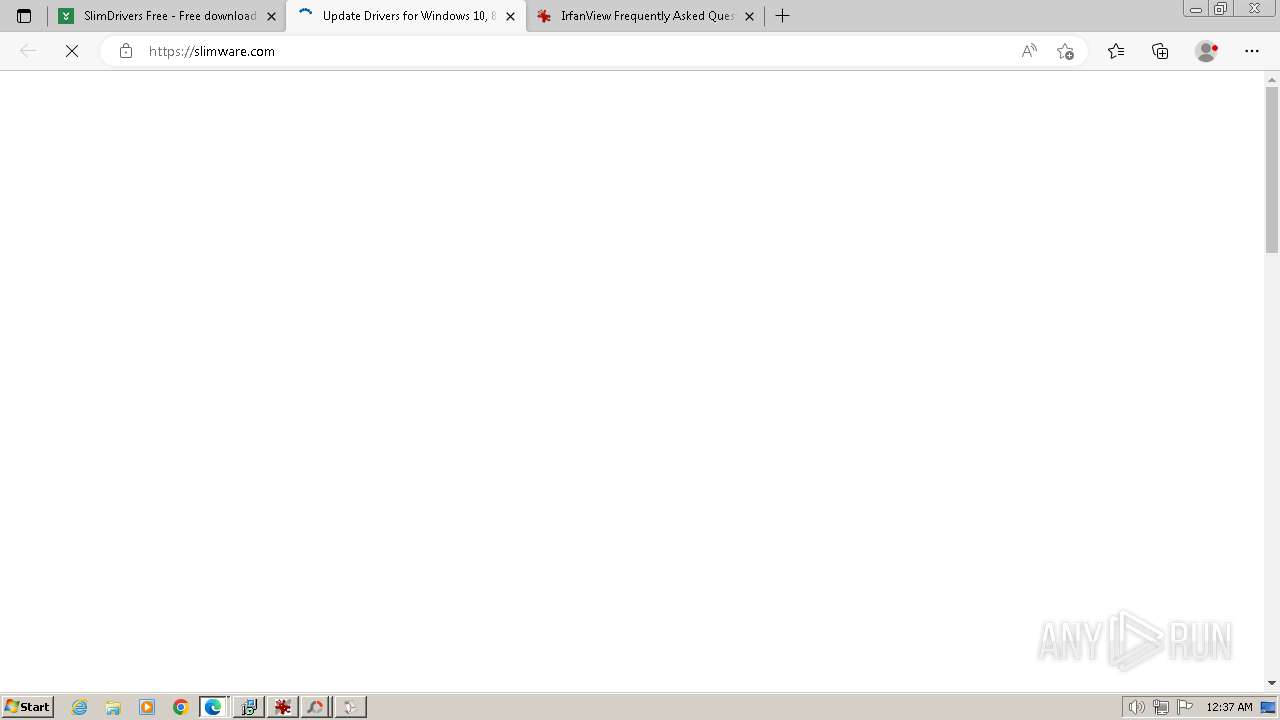This screenshot has height=720, width=1280.
Task: Minimize the Edge browser window
Action: coord(1195,9)
